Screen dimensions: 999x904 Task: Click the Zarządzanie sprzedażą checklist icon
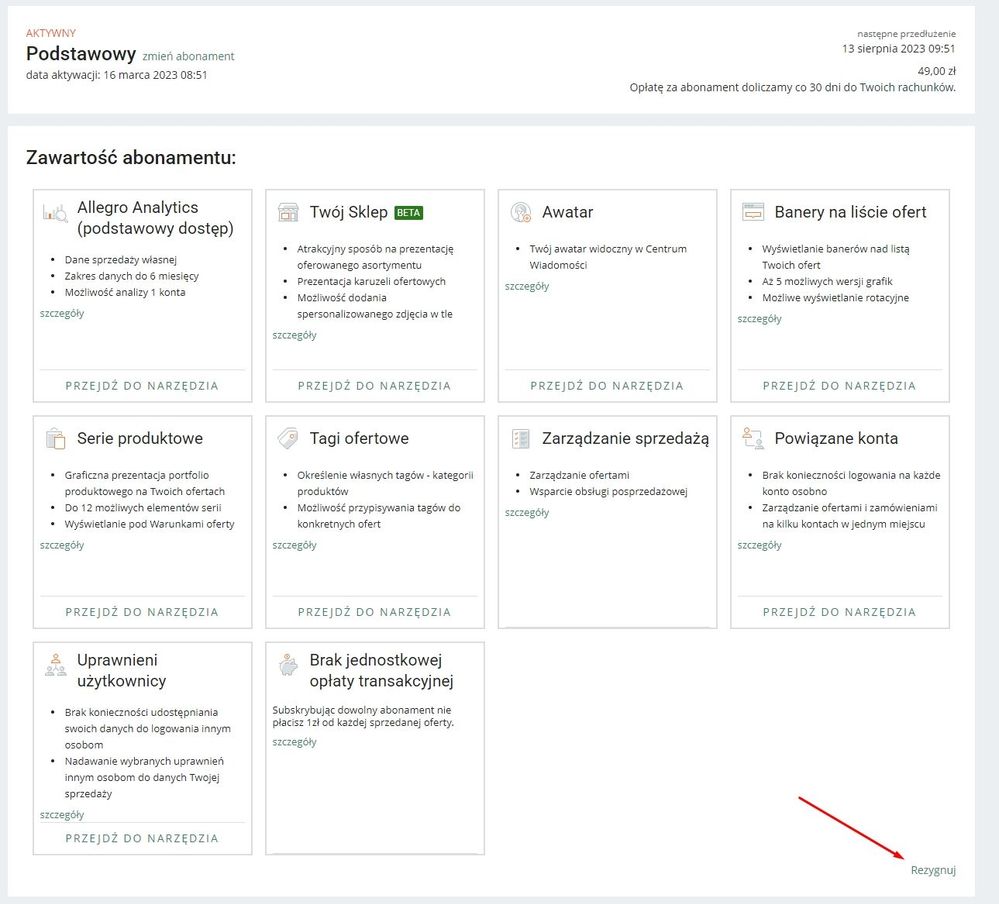[x=520, y=438]
